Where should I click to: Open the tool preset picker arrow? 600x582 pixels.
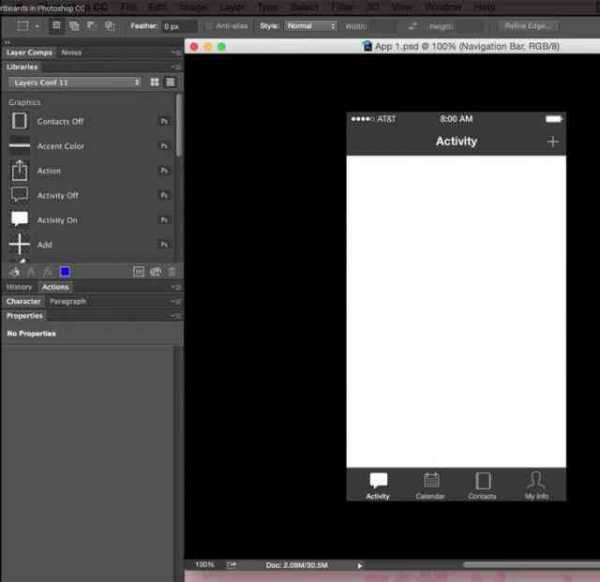pos(37,26)
